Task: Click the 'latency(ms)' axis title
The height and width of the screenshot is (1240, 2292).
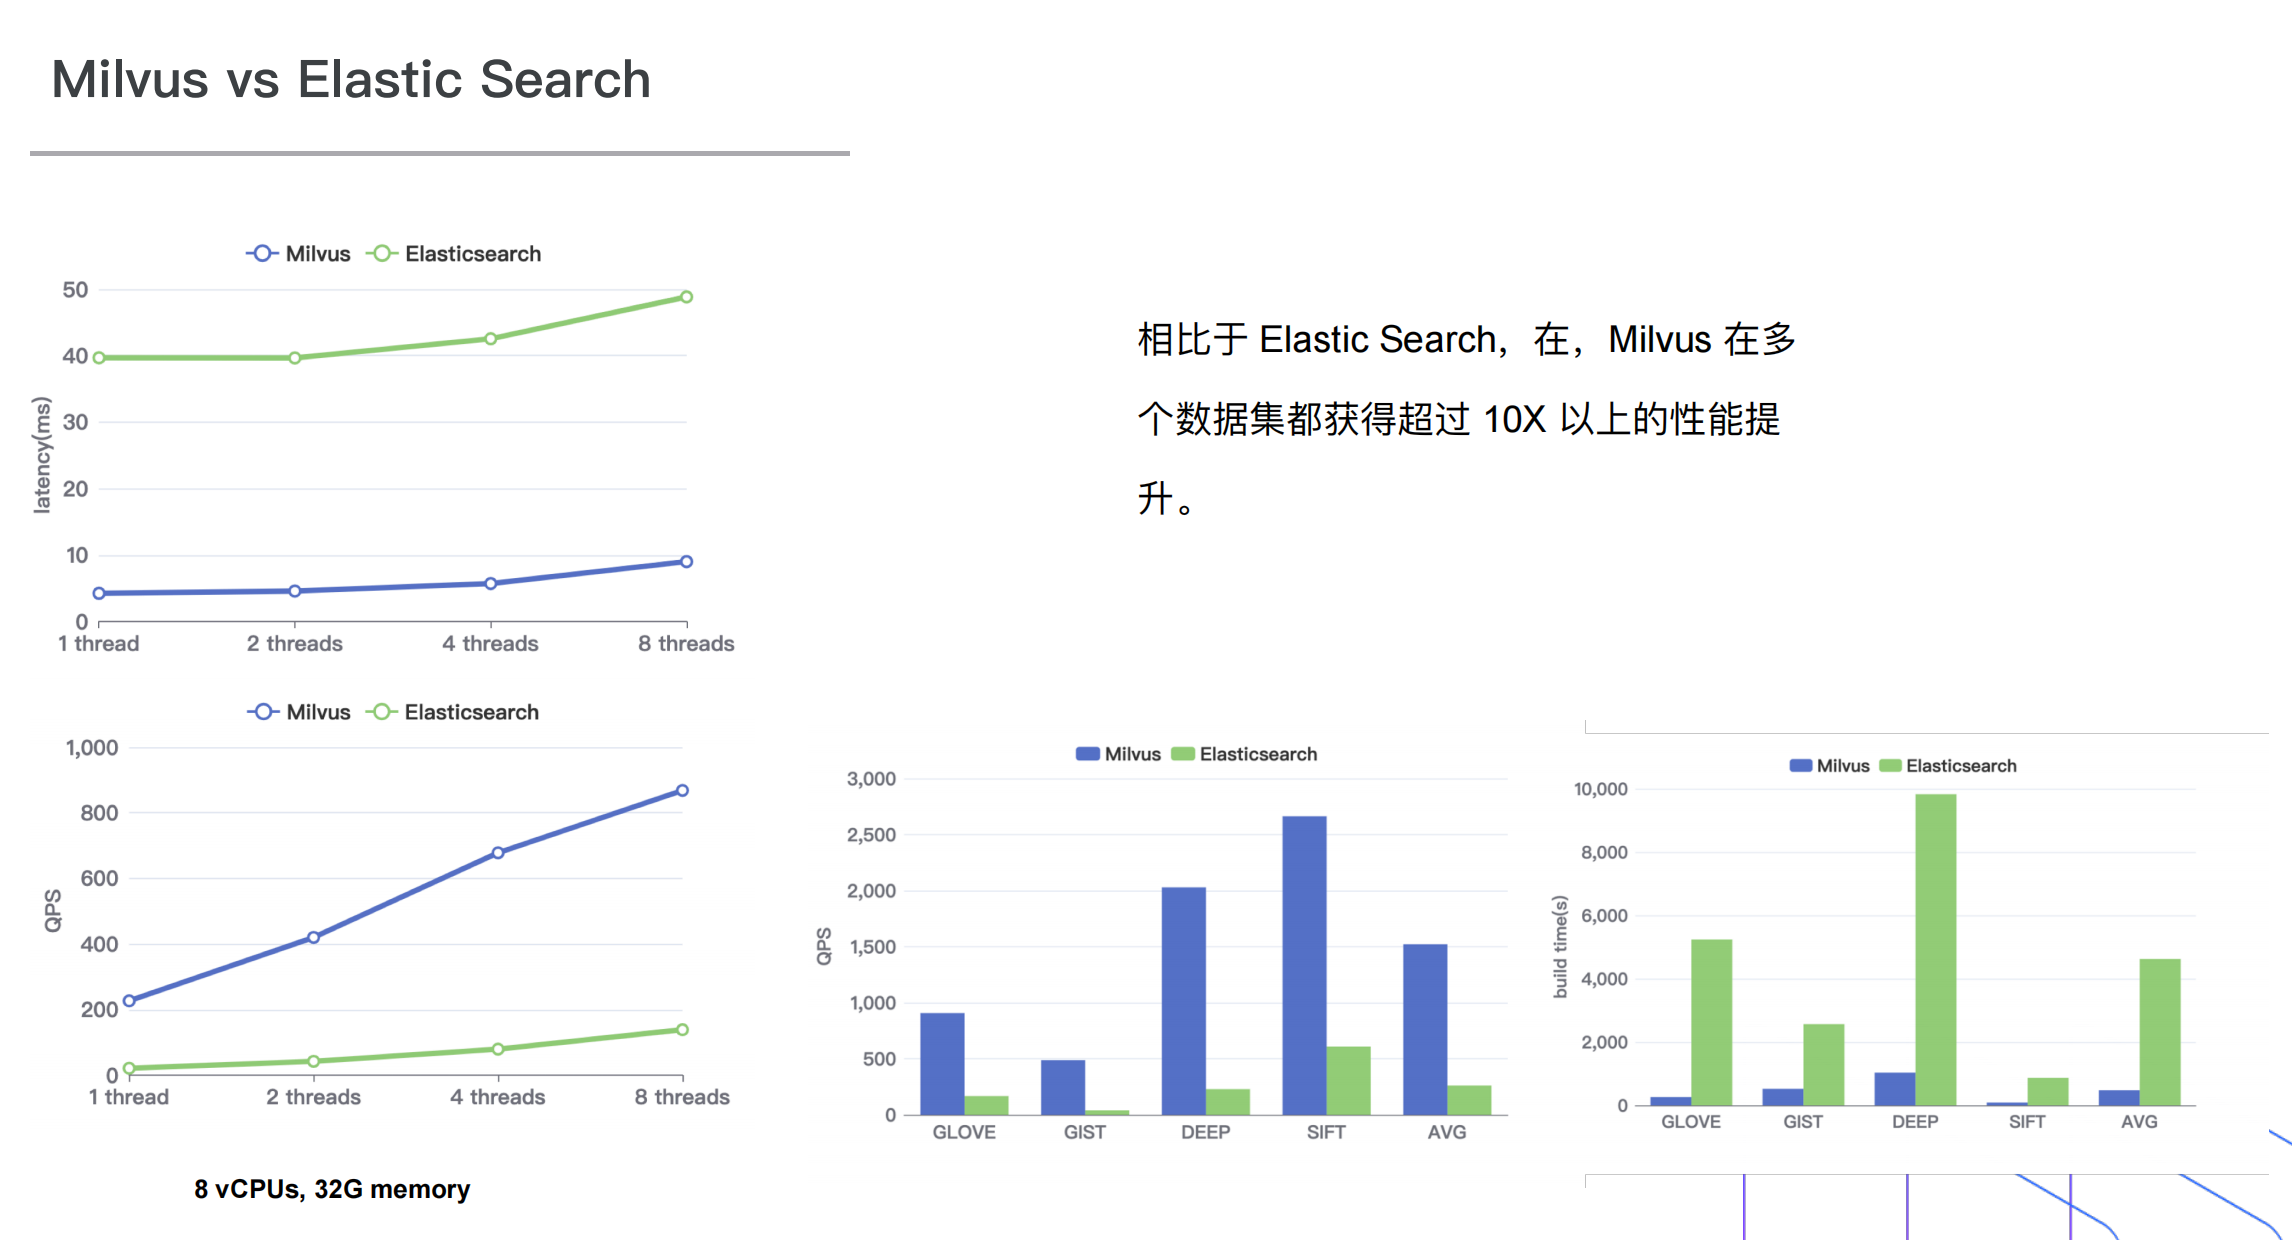Action: coord(41,455)
